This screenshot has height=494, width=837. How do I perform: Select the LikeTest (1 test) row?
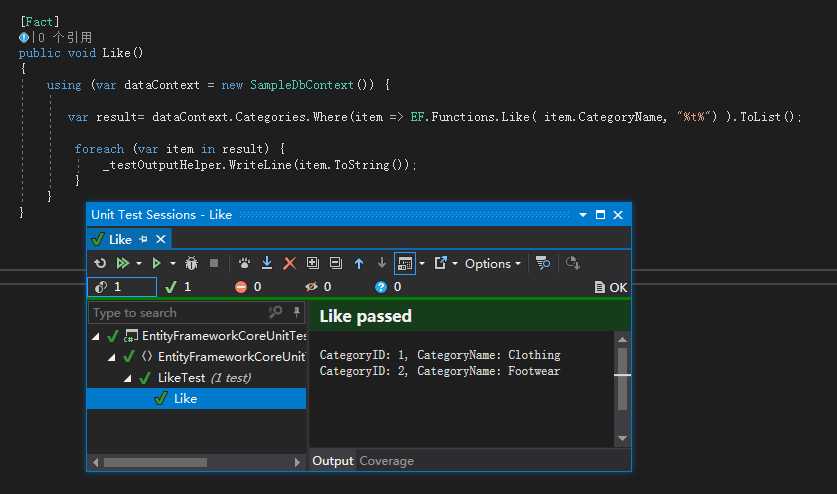(x=197, y=378)
